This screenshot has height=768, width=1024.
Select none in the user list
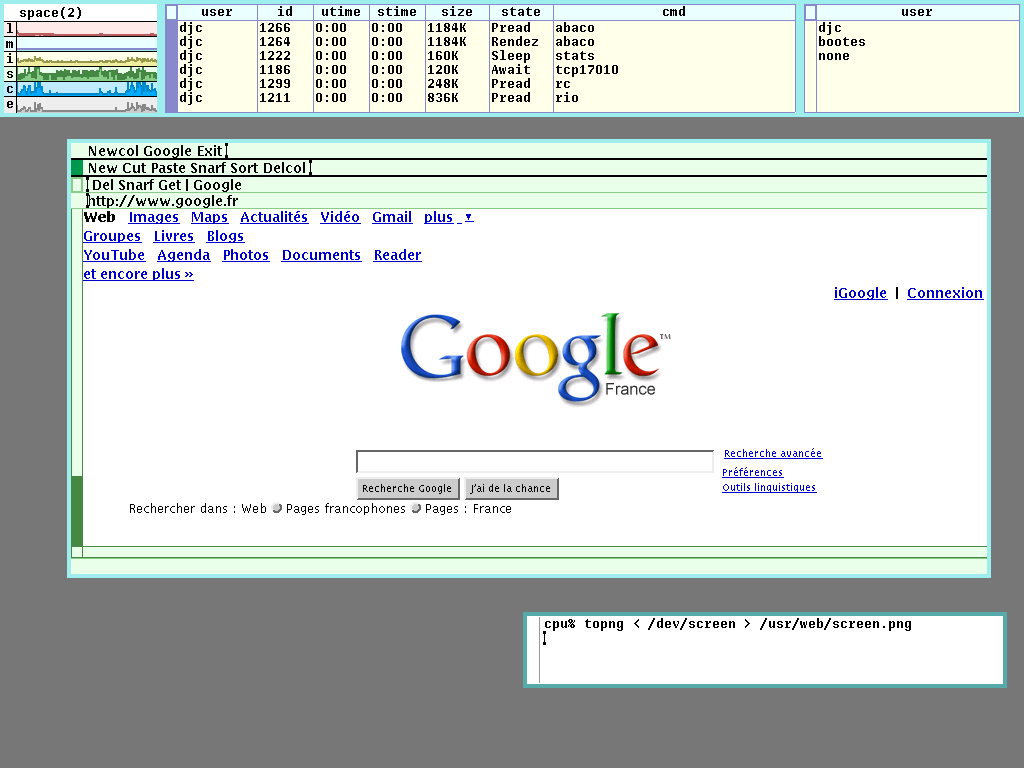pyautogui.click(x=834, y=56)
